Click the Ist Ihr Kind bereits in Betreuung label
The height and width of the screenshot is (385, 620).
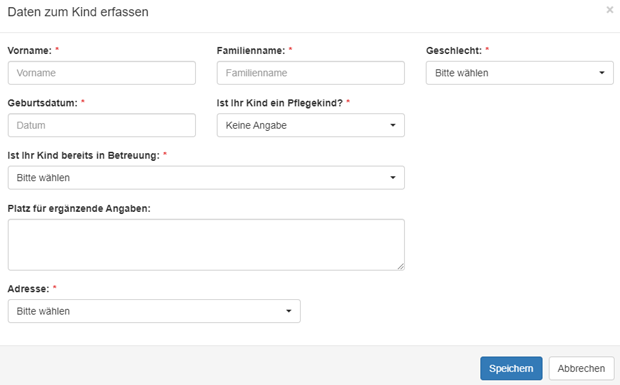[83, 156]
